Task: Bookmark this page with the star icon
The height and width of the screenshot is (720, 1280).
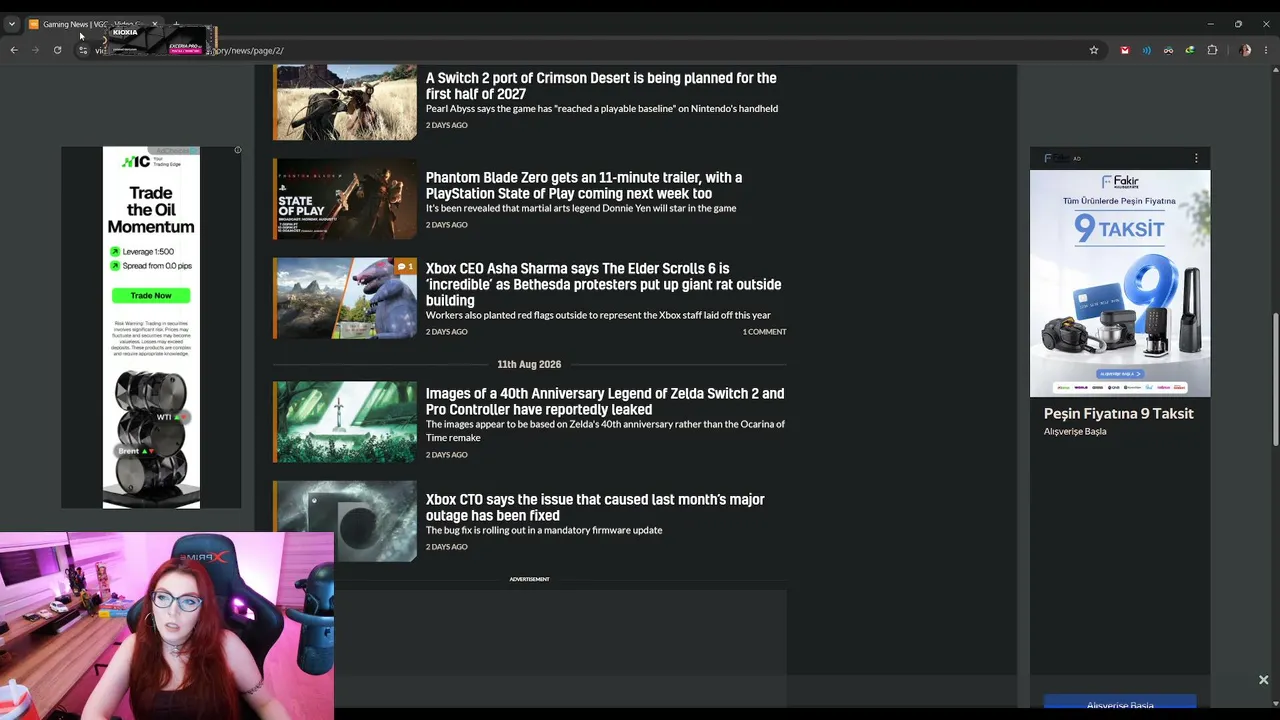Action: click(x=1094, y=50)
